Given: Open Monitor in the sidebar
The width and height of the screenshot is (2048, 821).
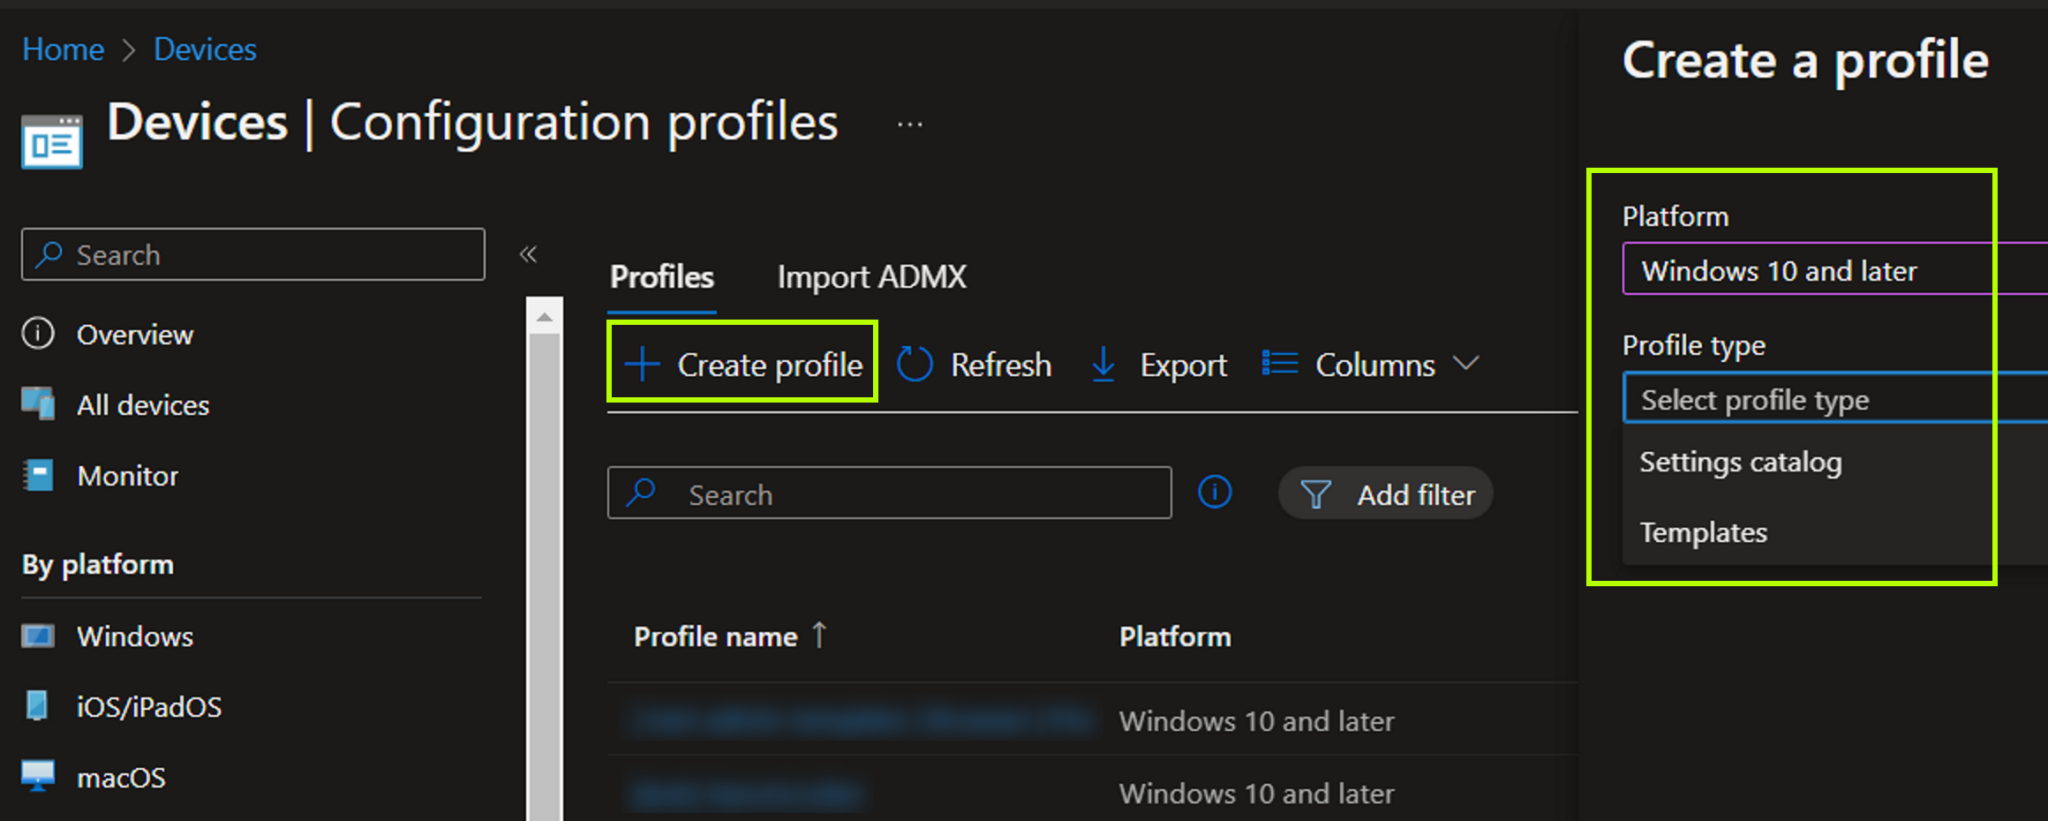Looking at the screenshot, I should click(x=128, y=476).
